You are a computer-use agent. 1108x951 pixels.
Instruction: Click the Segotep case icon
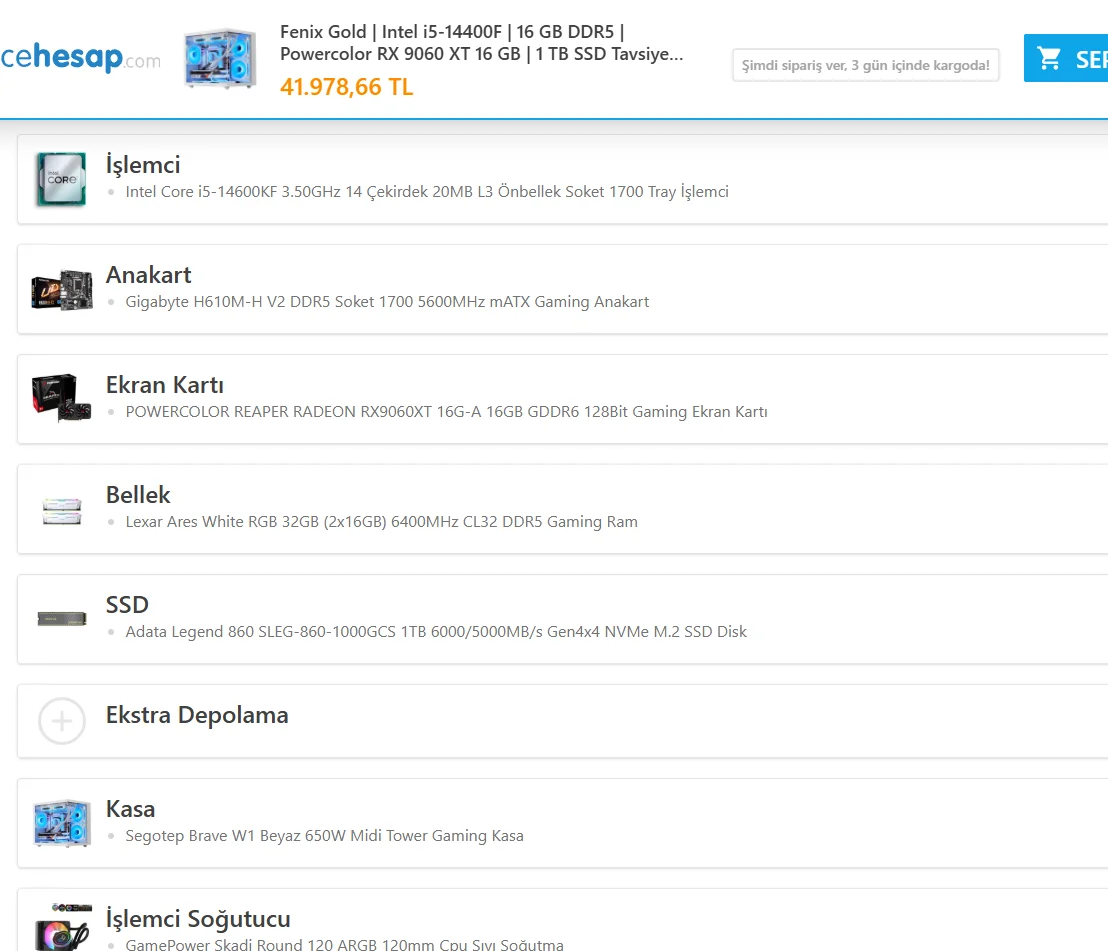[62, 824]
